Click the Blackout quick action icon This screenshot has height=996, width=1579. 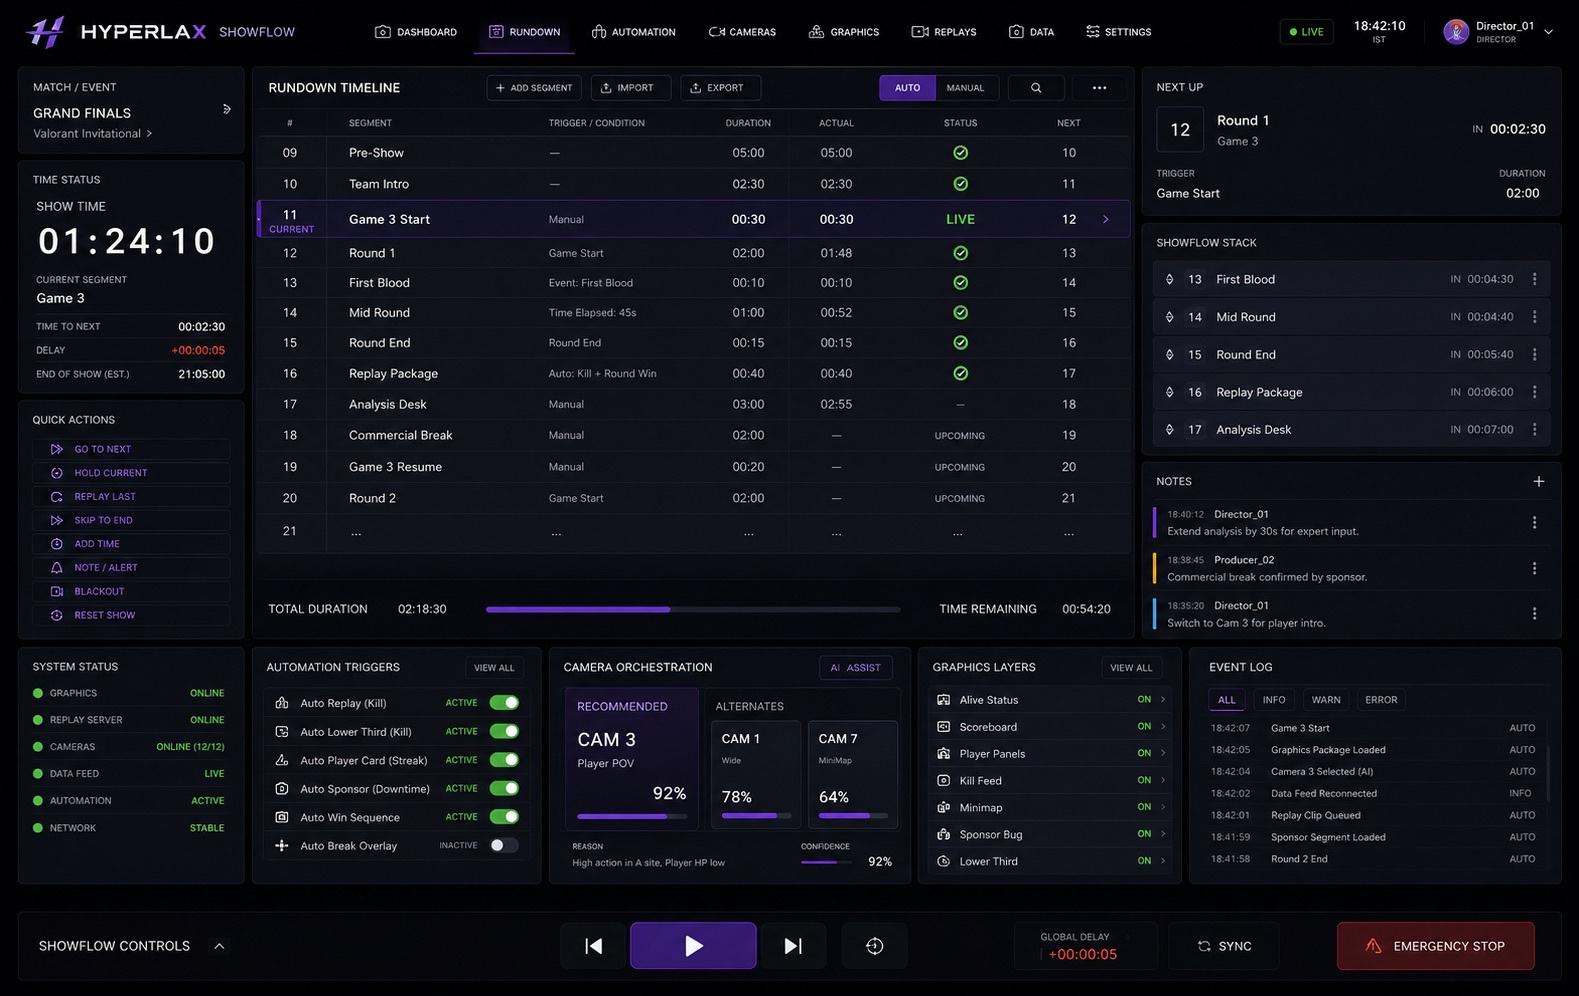click(57, 591)
